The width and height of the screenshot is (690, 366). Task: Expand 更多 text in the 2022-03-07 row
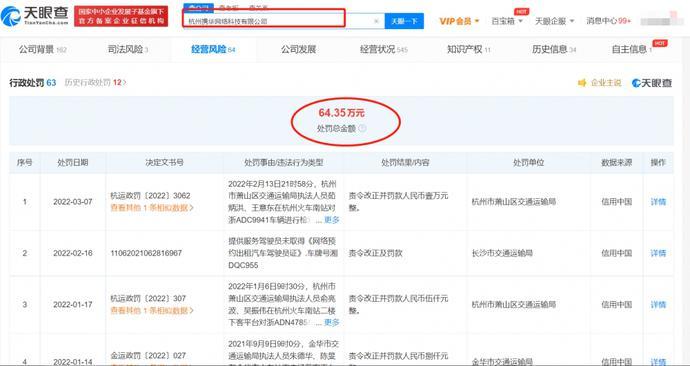332,220
